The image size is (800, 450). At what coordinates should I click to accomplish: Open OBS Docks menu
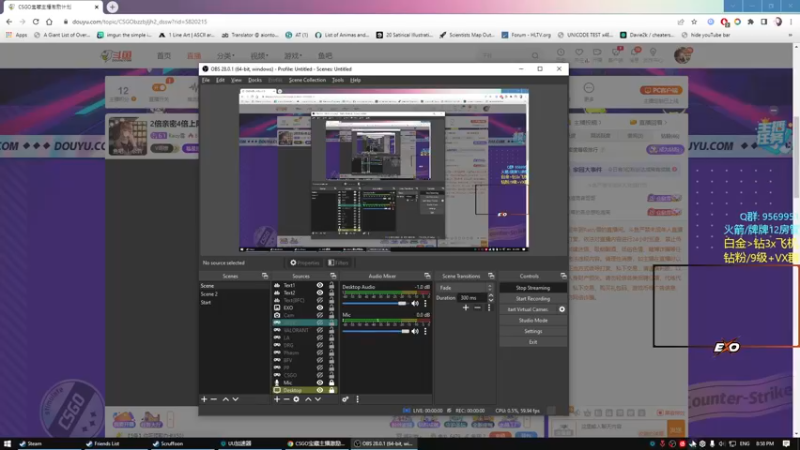click(x=255, y=80)
